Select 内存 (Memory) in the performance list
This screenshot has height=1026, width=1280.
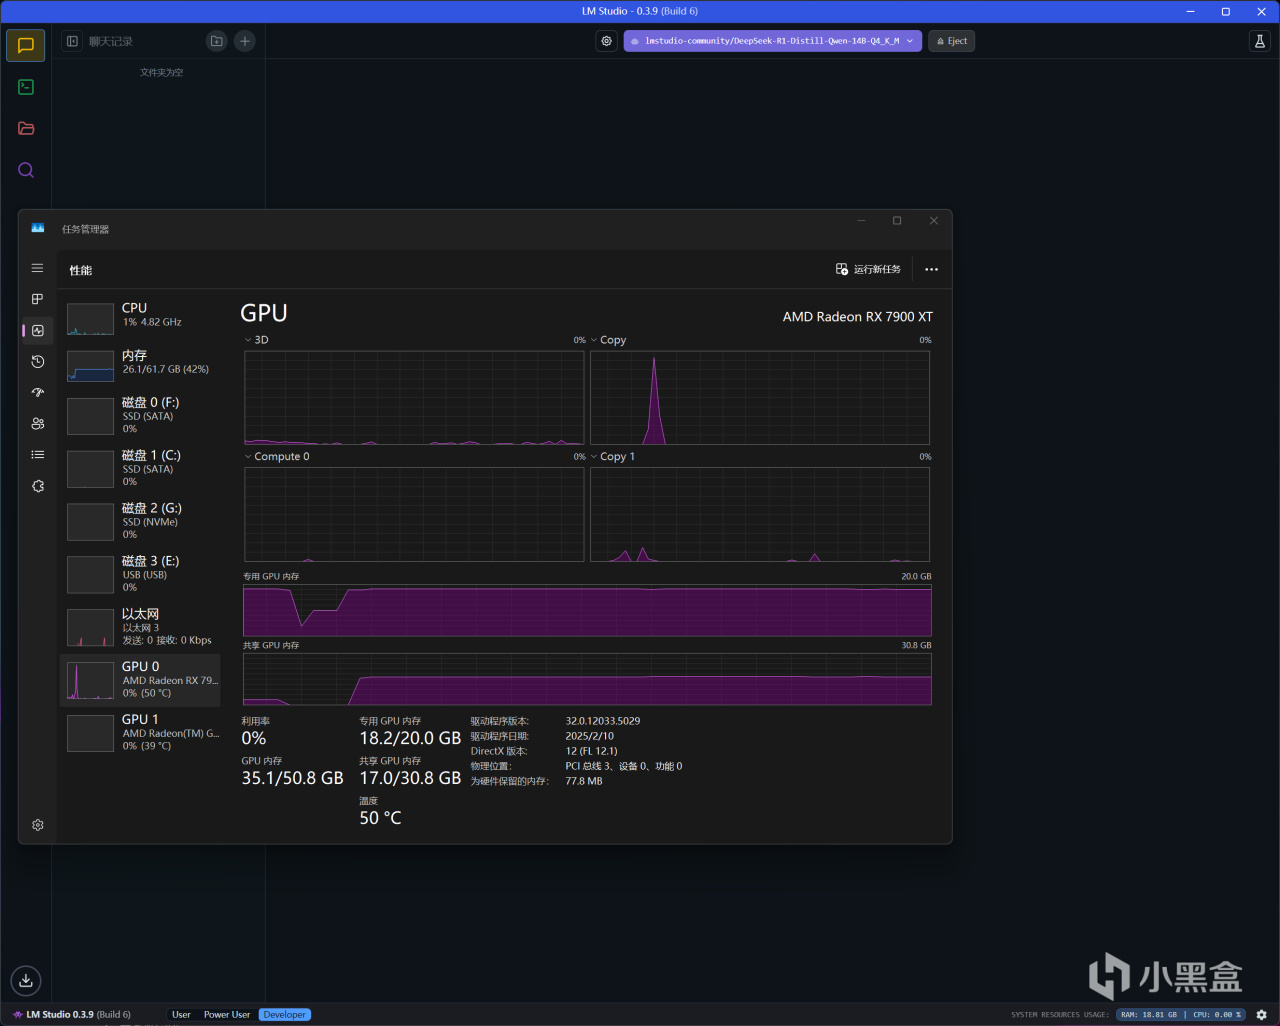click(x=140, y=364)
